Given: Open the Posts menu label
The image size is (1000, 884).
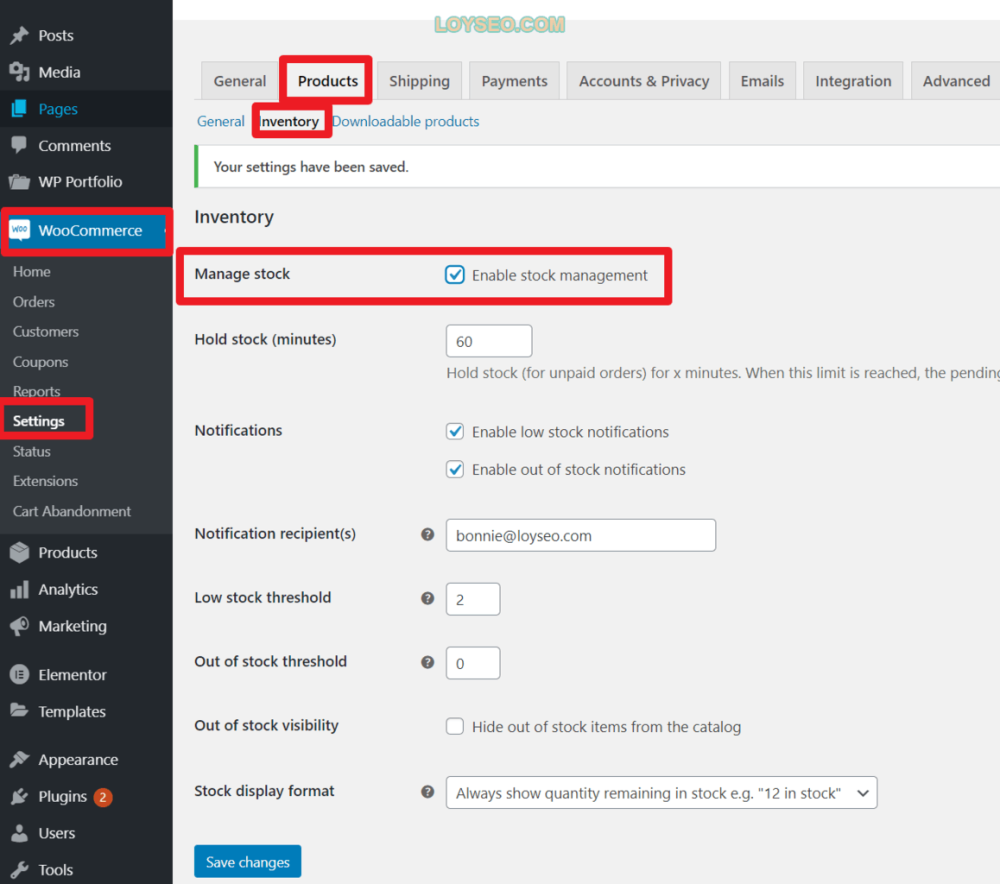Looking at the screenshot, I should pos(56,36).
